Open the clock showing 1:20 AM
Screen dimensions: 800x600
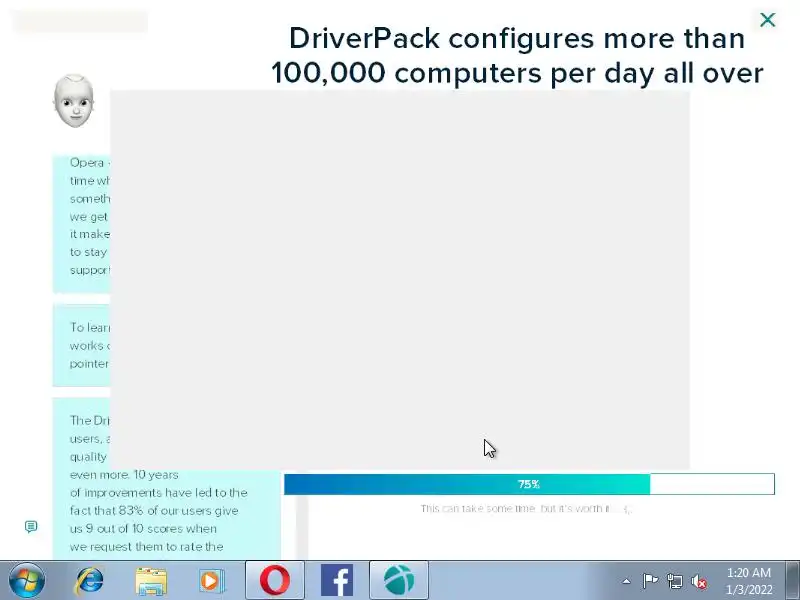coord(749,581)
